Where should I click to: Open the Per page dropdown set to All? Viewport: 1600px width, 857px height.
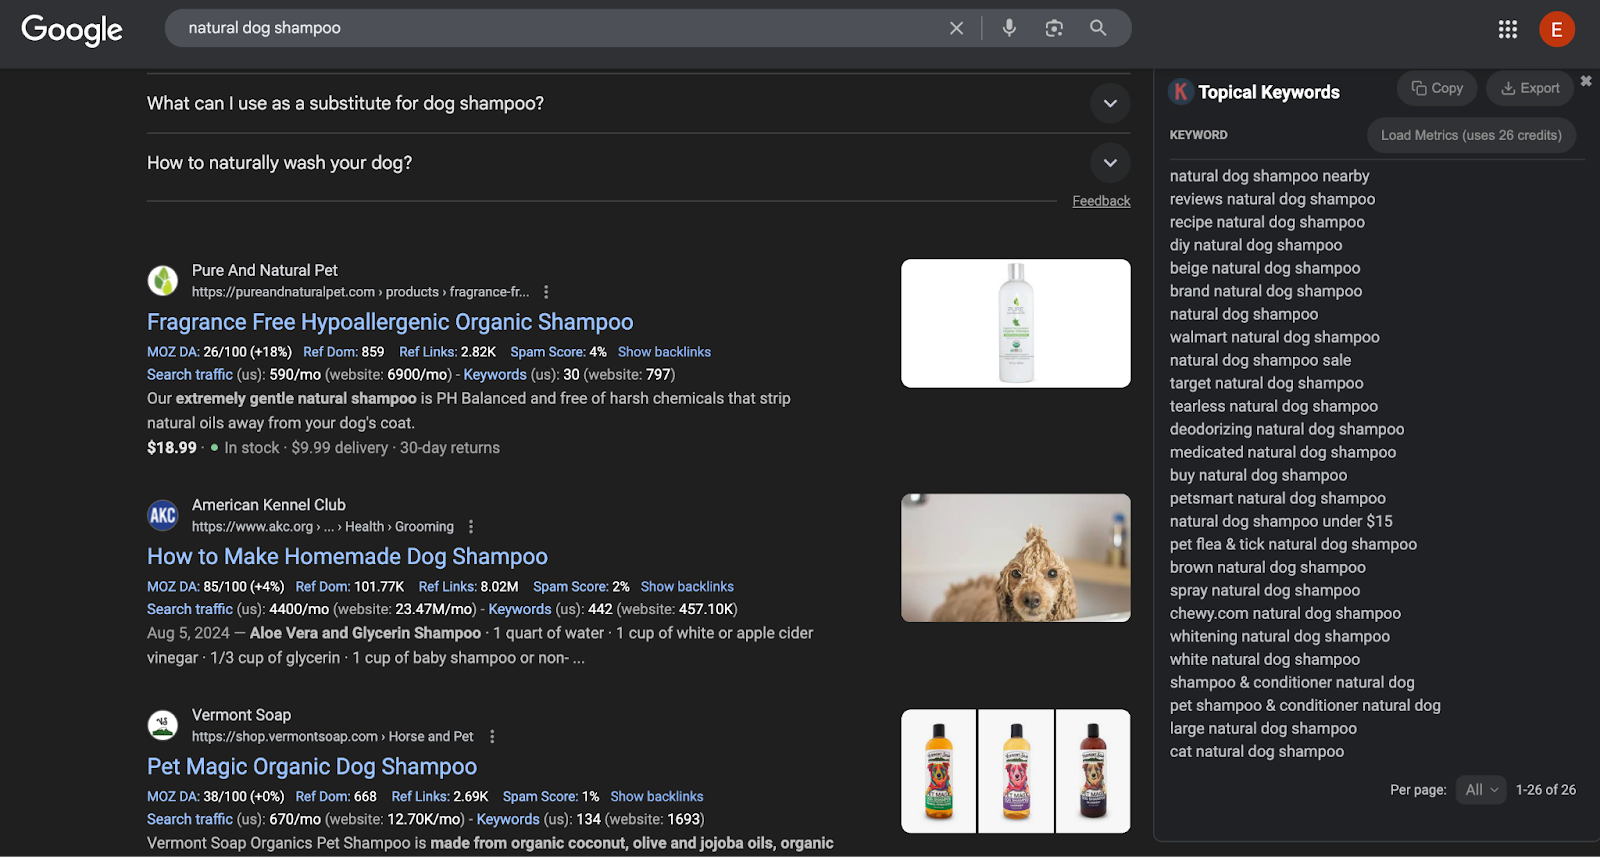(x=1481, y=790)
